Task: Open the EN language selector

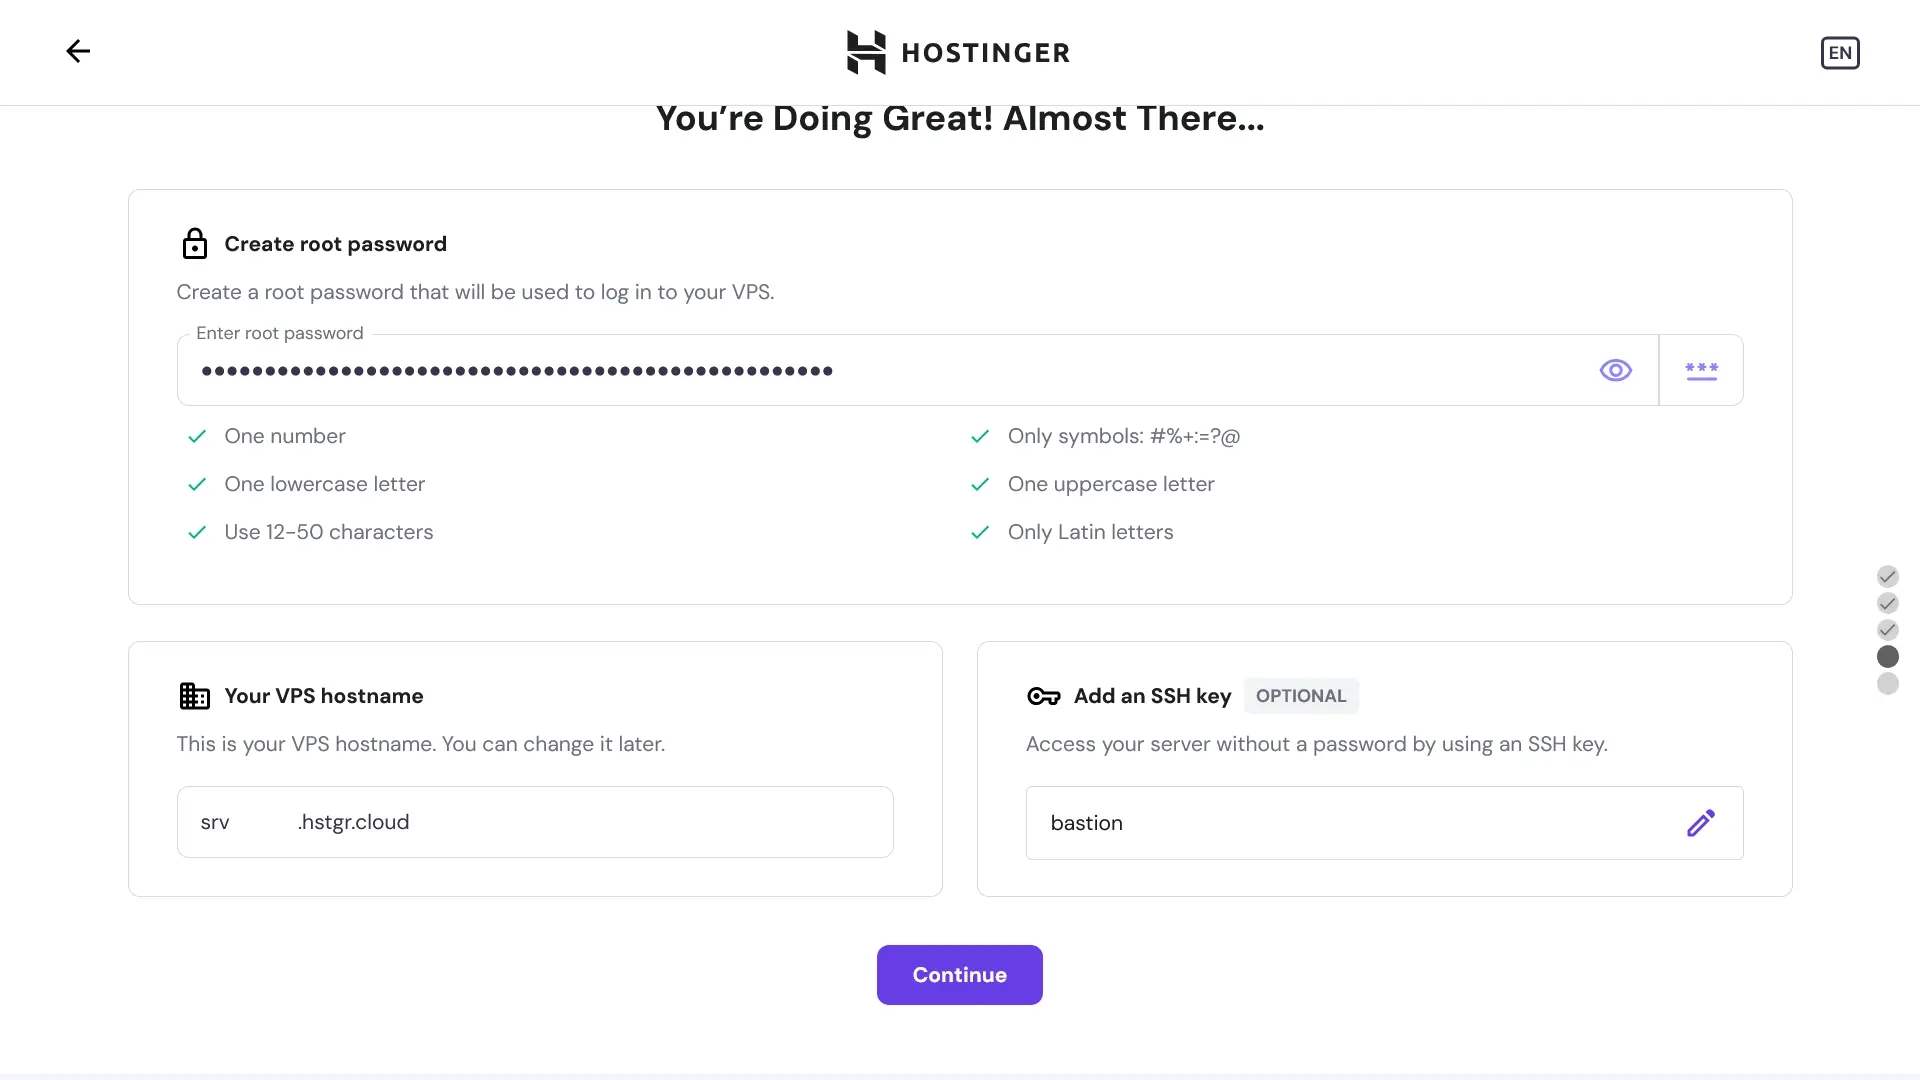Action: point(1839,53)
